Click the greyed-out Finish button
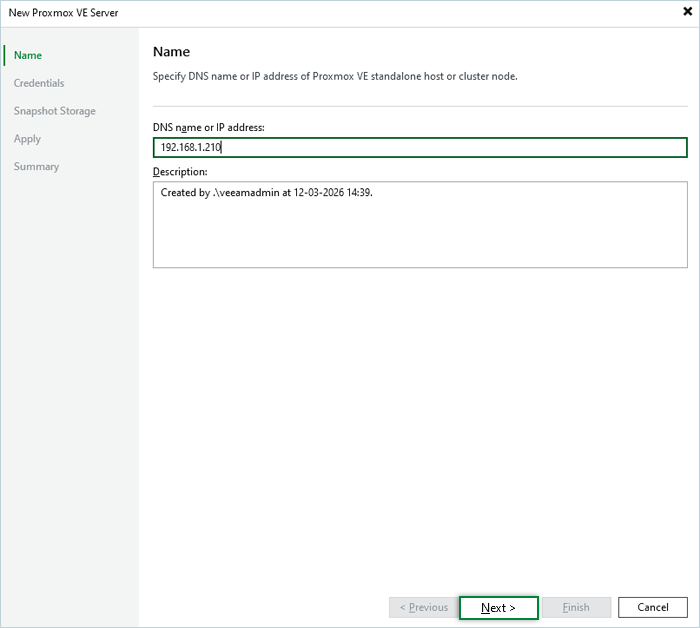 pyautogui.click(x=576, y=607)
